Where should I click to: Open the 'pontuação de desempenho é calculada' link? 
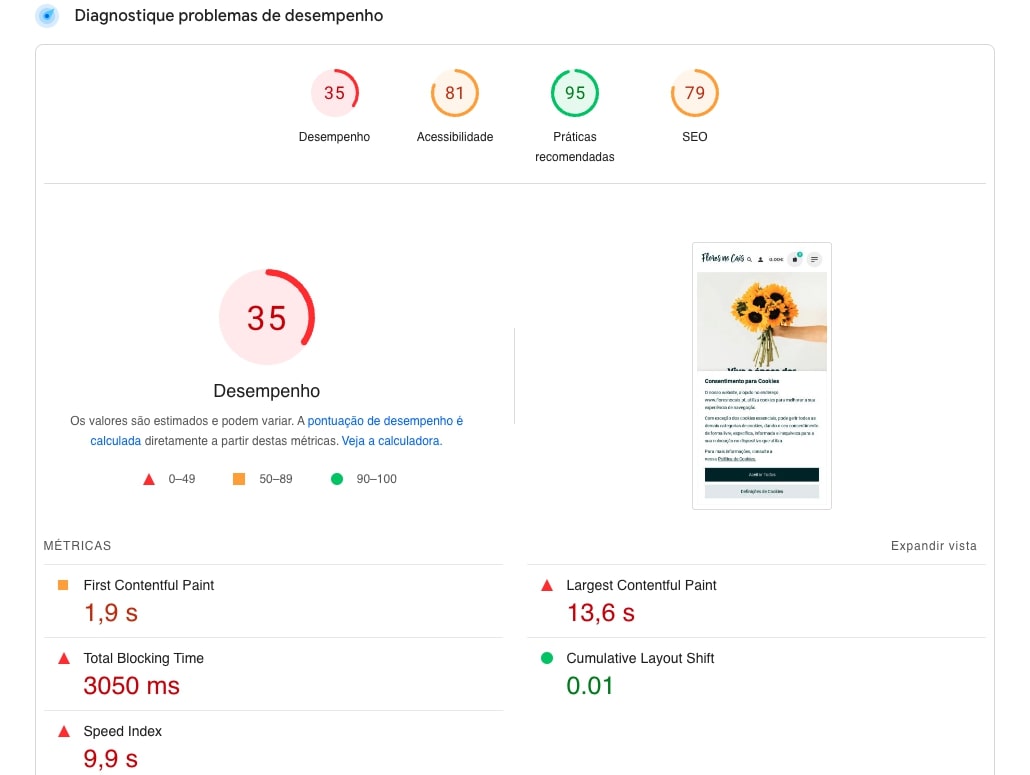385,421
